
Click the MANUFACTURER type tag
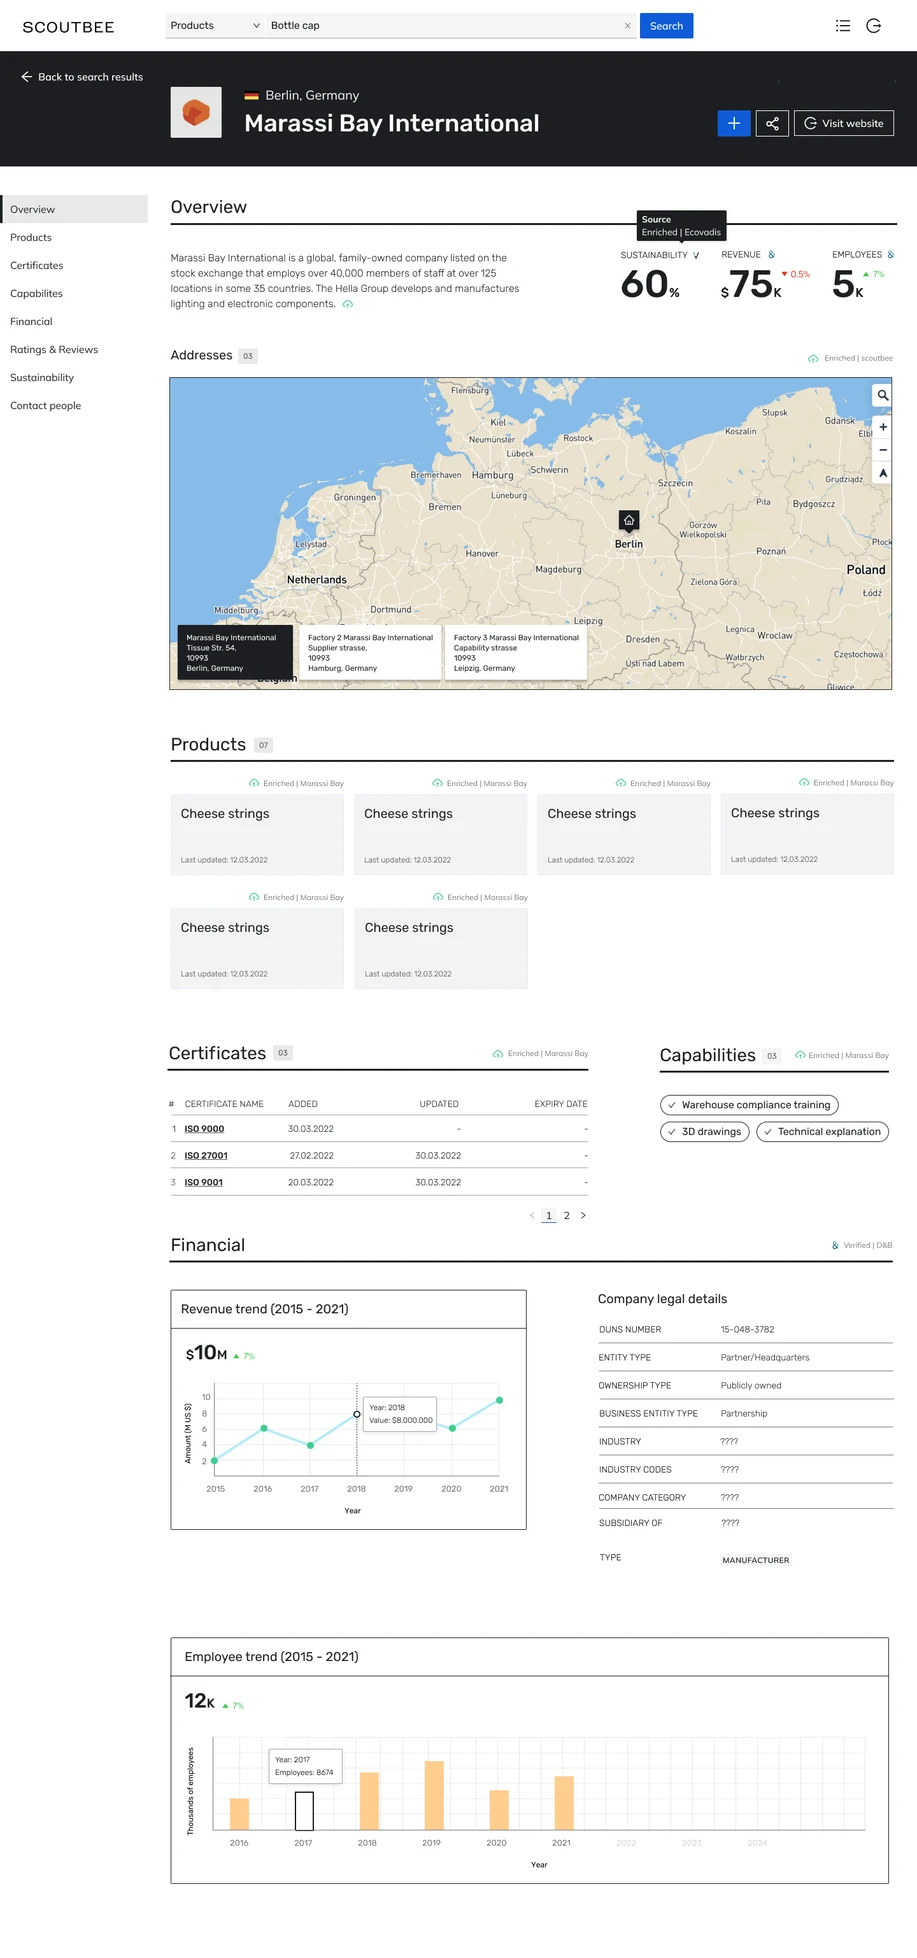[756, 1560]
